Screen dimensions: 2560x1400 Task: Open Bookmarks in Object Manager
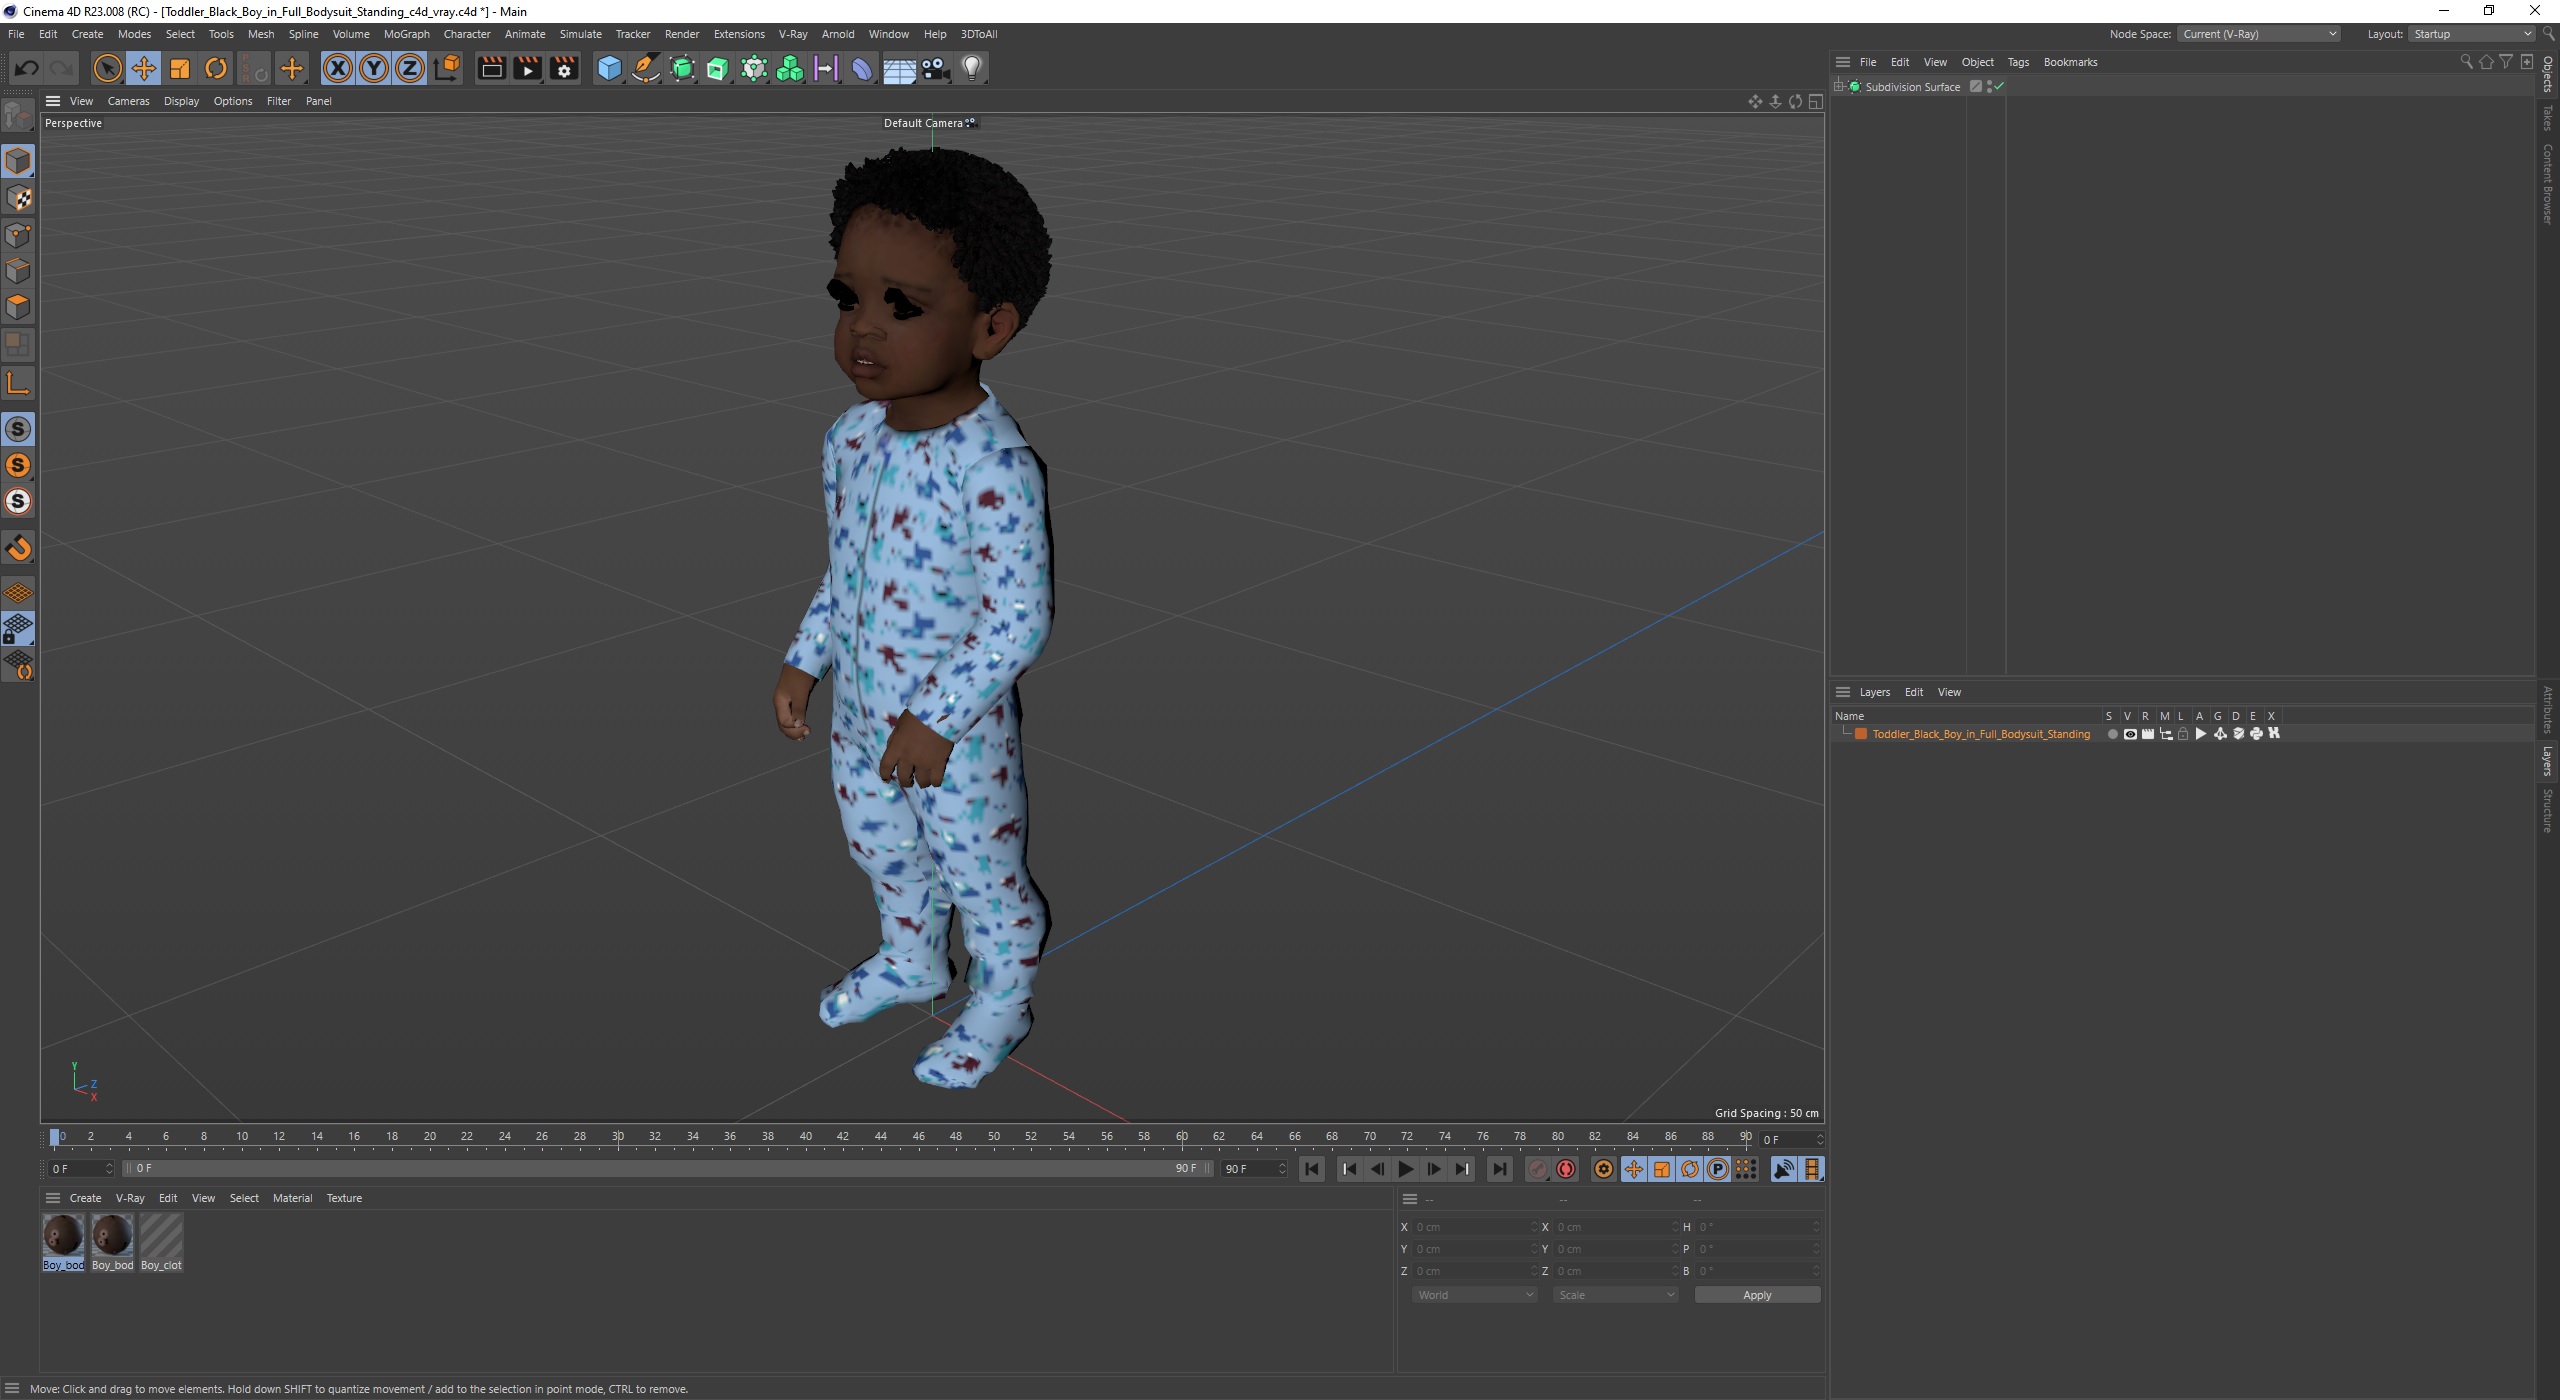tap(2070, 62)
